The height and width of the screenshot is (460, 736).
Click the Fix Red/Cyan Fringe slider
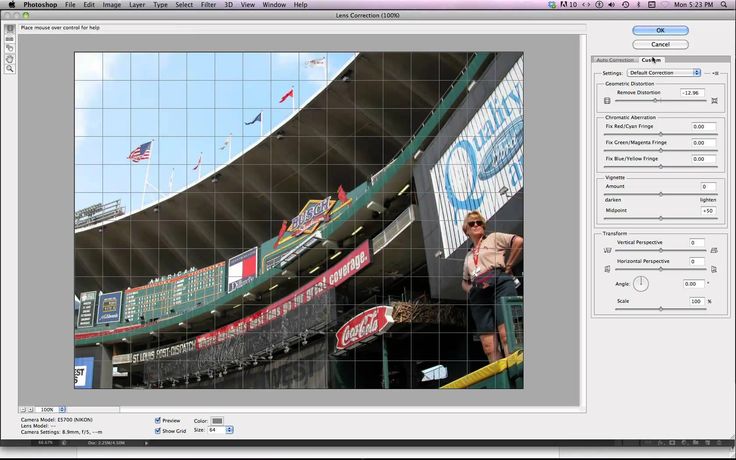coord(661,134)
